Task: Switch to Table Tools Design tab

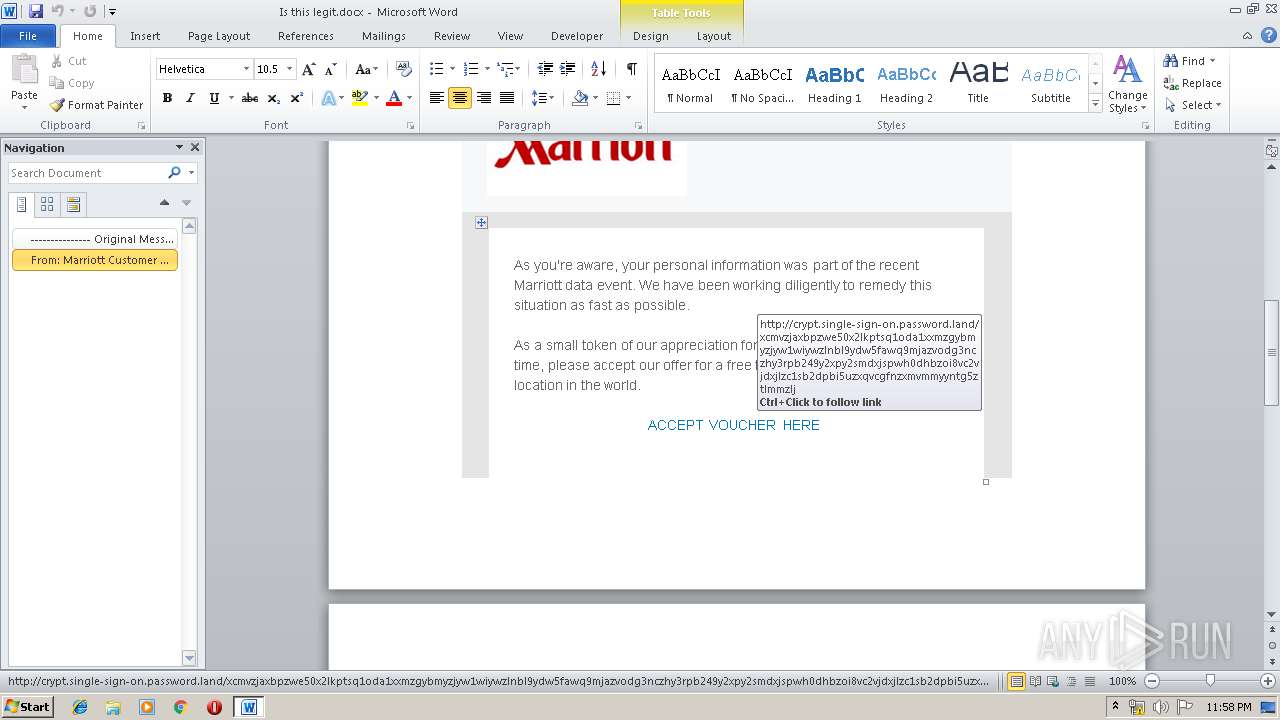Action: pyautogui.click(x=651, y=36)
